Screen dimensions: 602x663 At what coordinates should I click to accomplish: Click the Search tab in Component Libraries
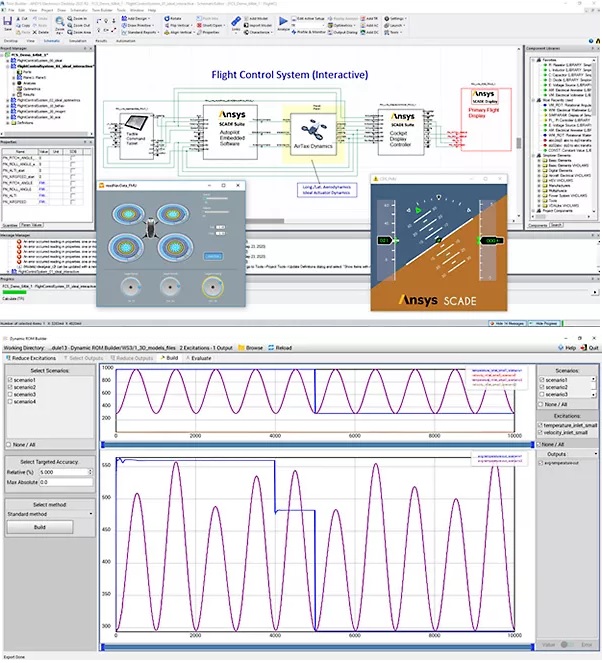556,225
